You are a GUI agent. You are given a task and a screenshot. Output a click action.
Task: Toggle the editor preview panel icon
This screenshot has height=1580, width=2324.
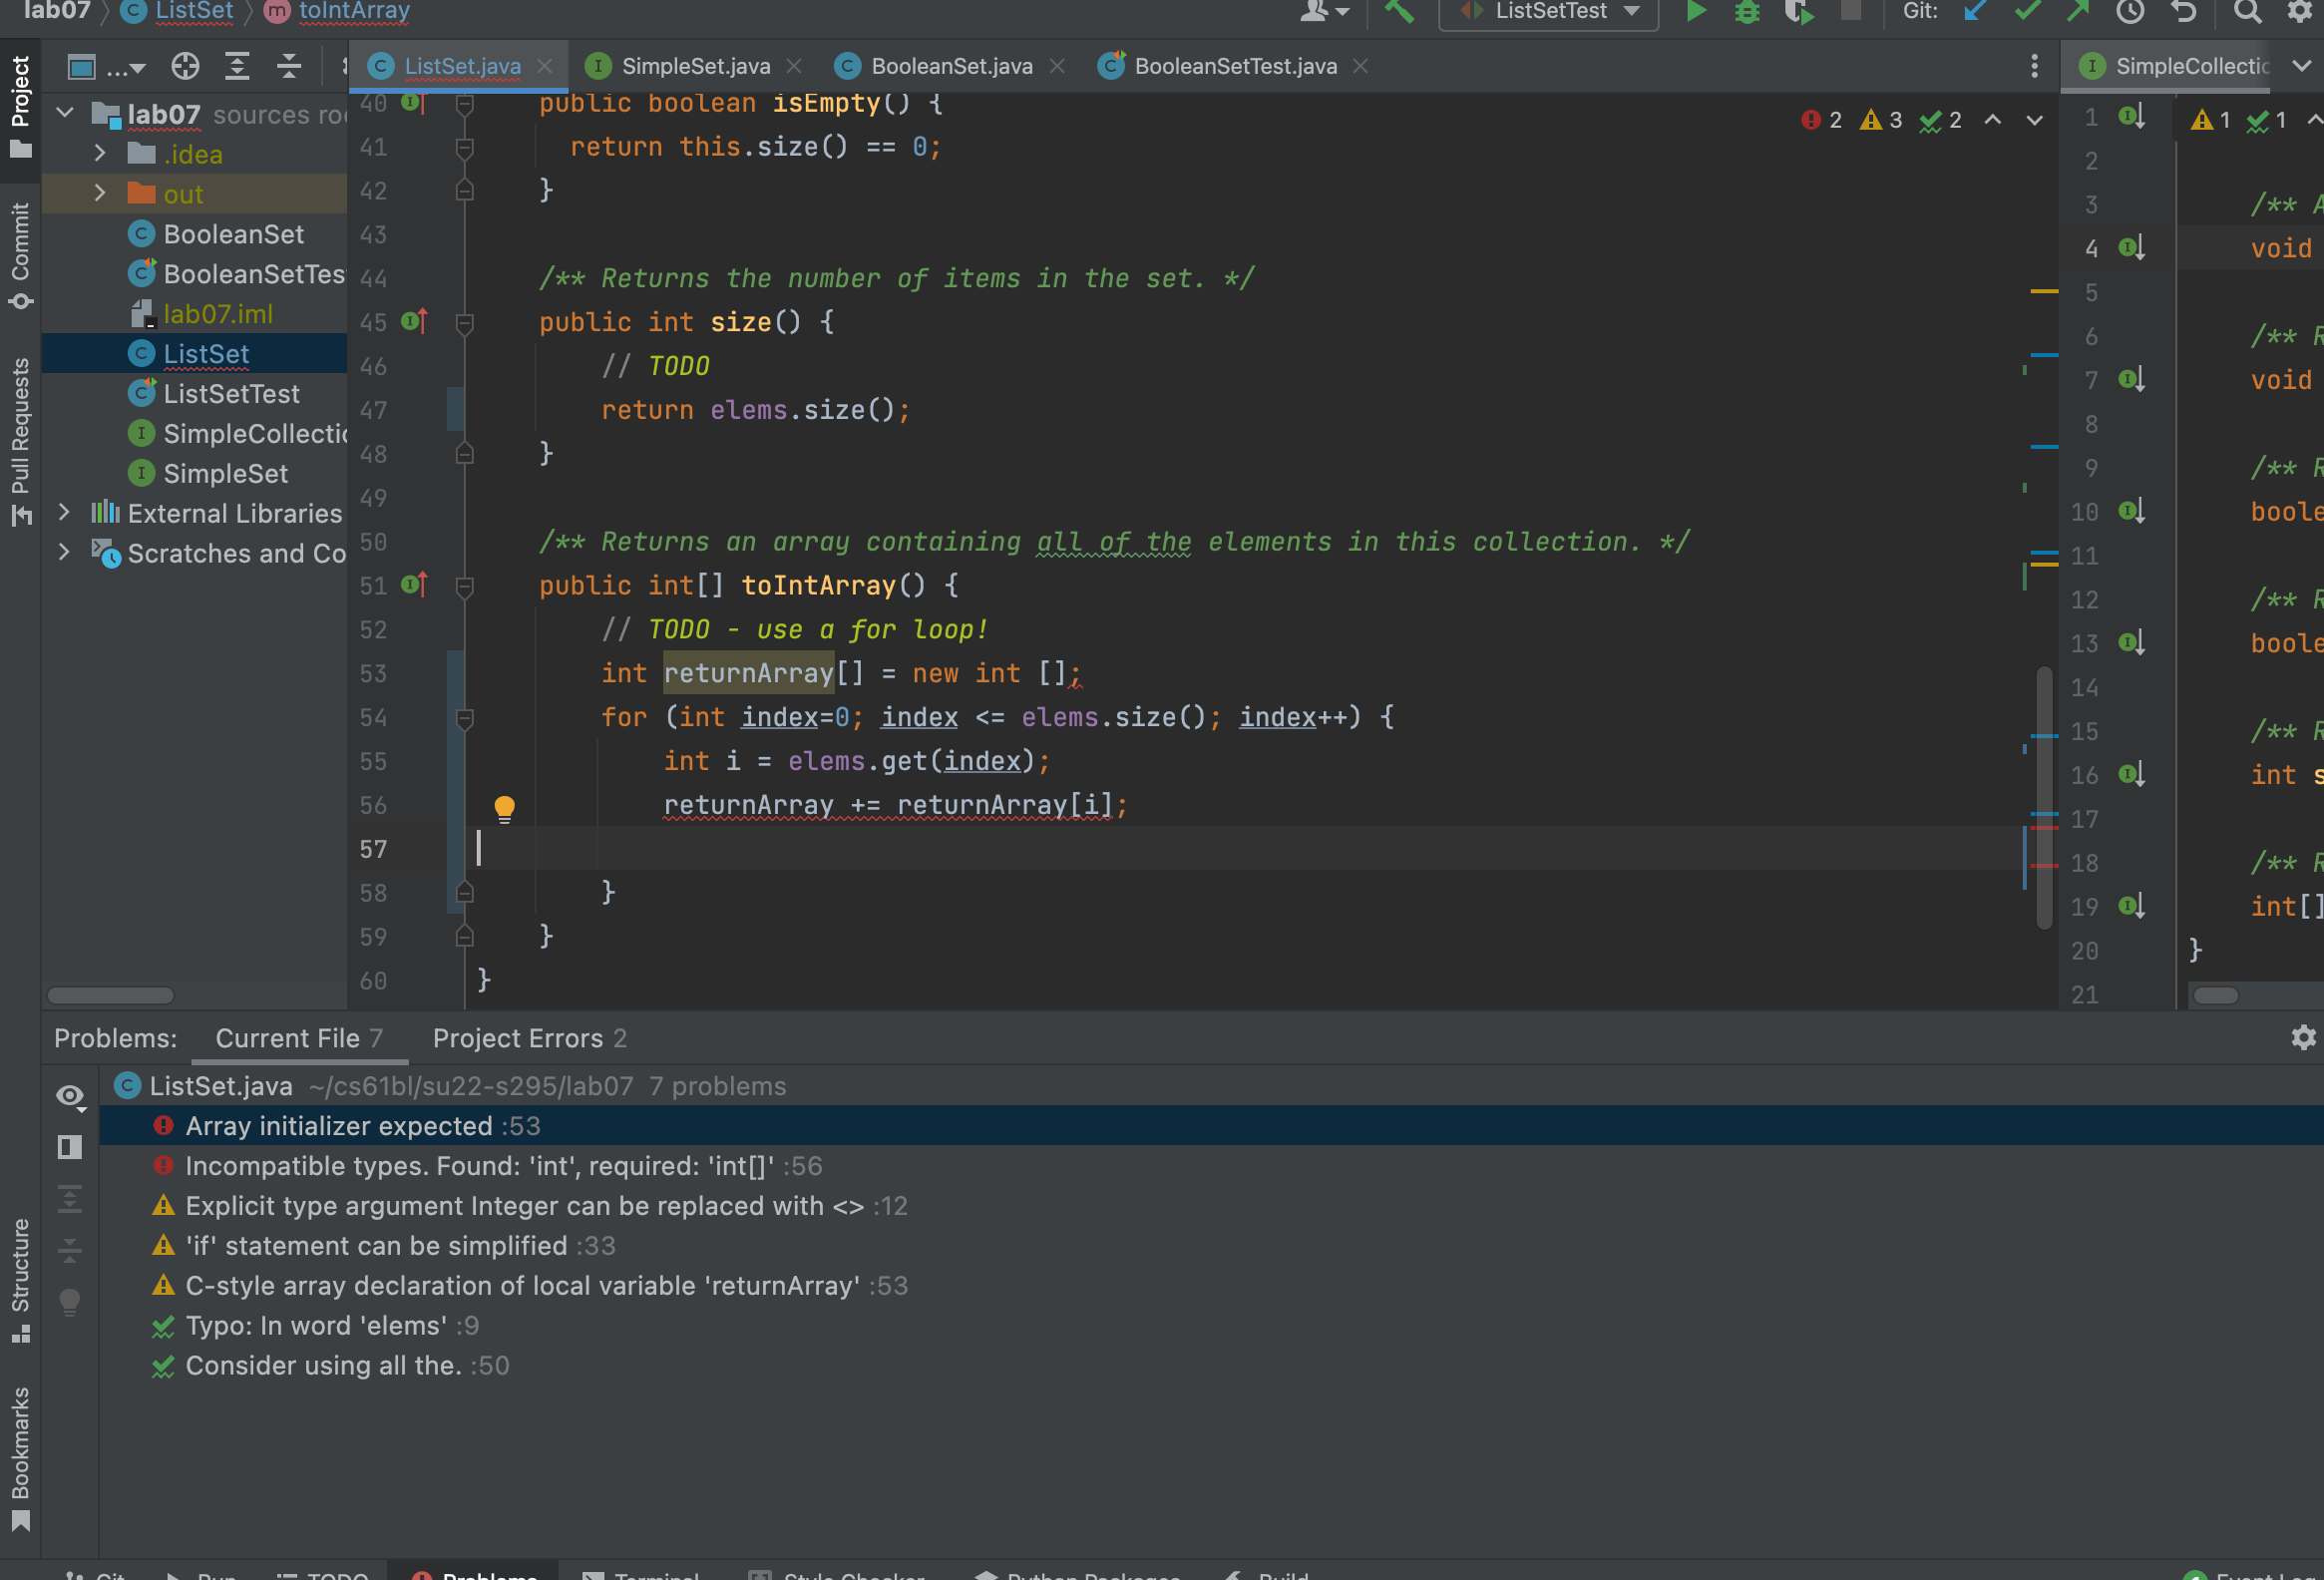click(70, 1147)
